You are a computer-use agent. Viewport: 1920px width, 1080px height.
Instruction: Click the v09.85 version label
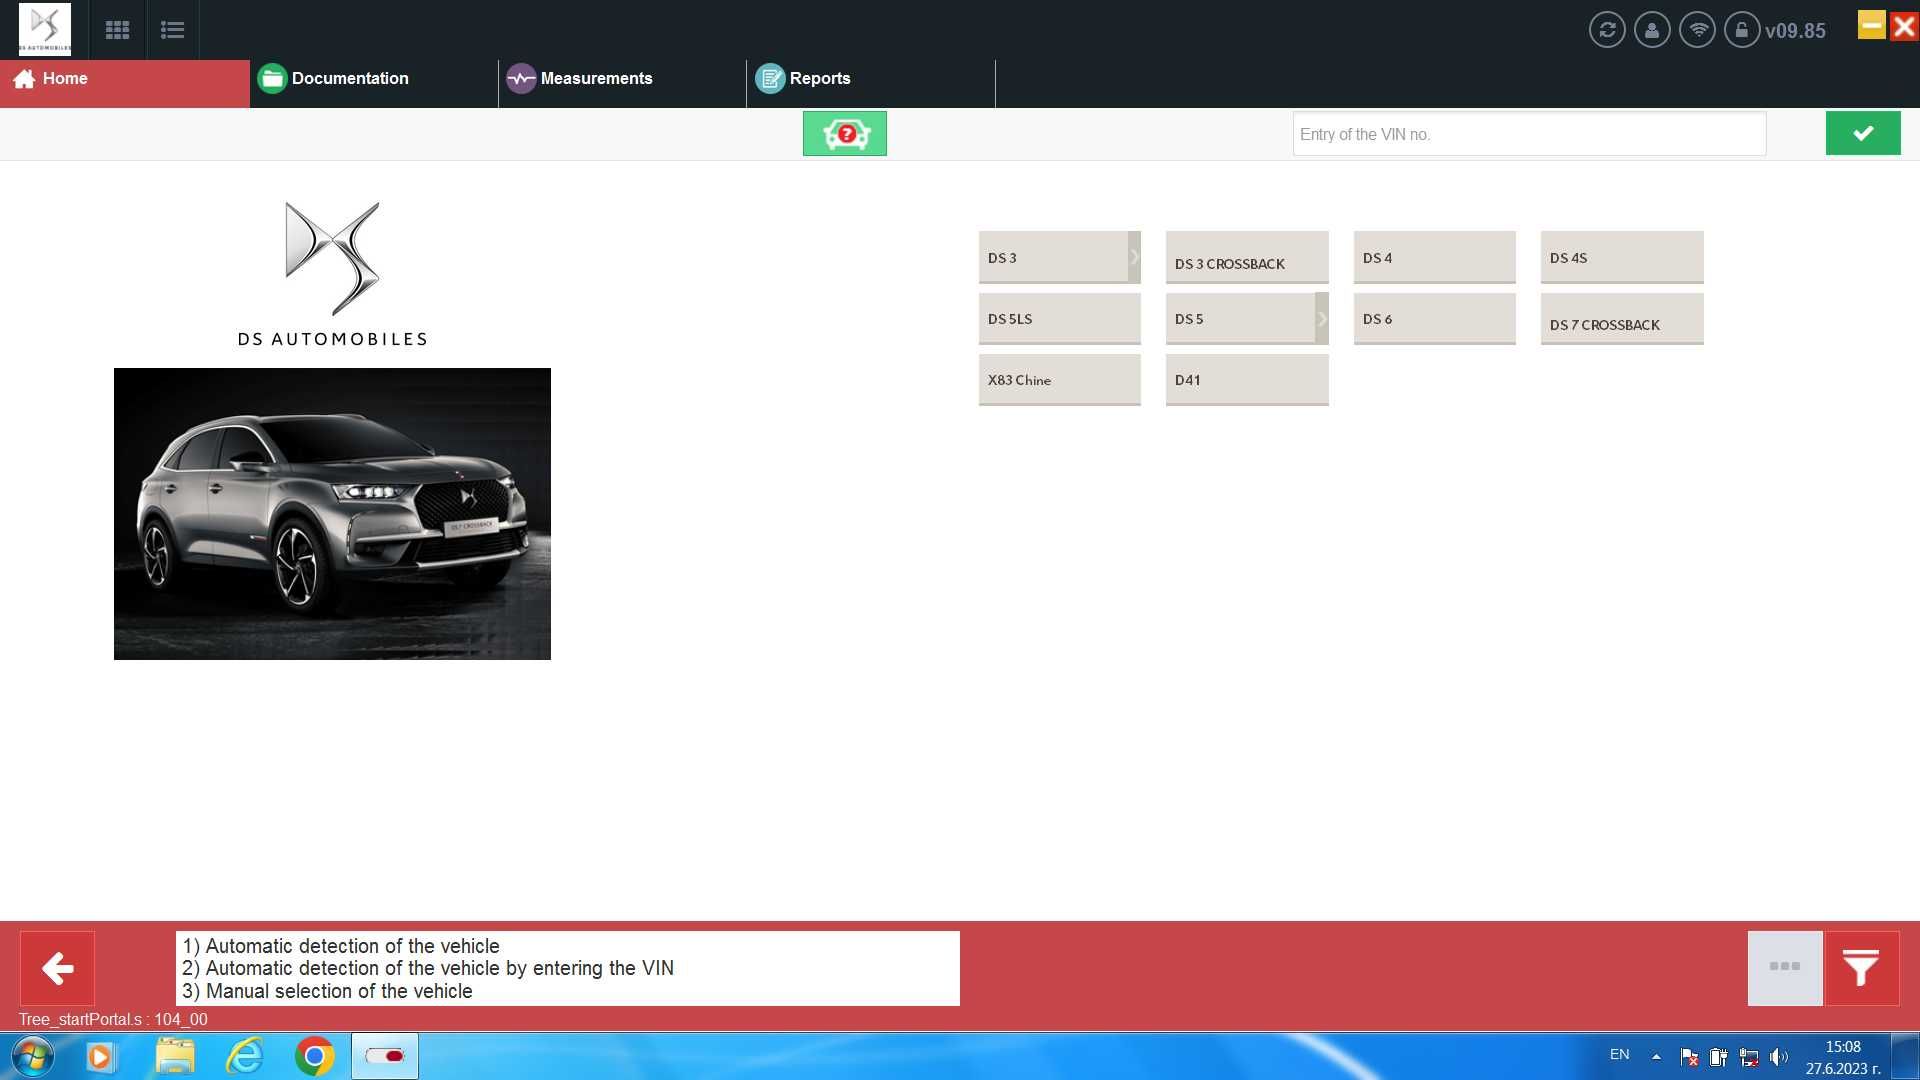(1795, 31)
